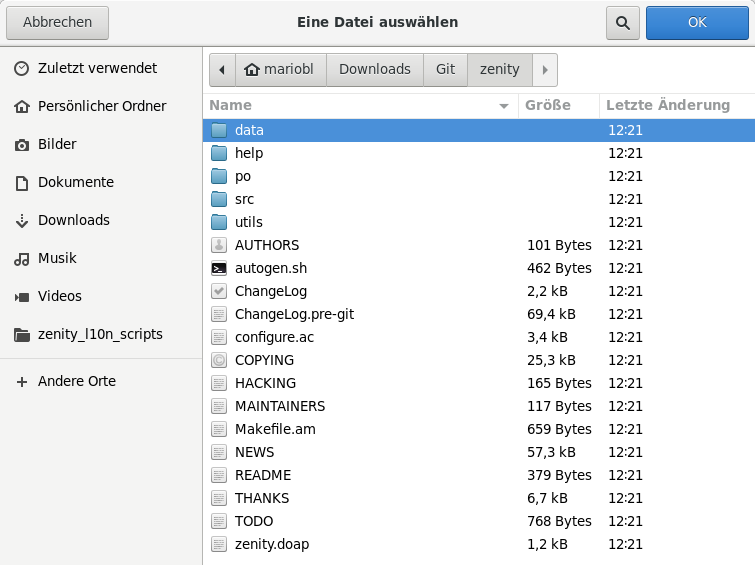The width and height of the screenshot is (755, 565).
Task: Click the home icon in mariobl breadcrumb
Action: [x=252, y=70]
